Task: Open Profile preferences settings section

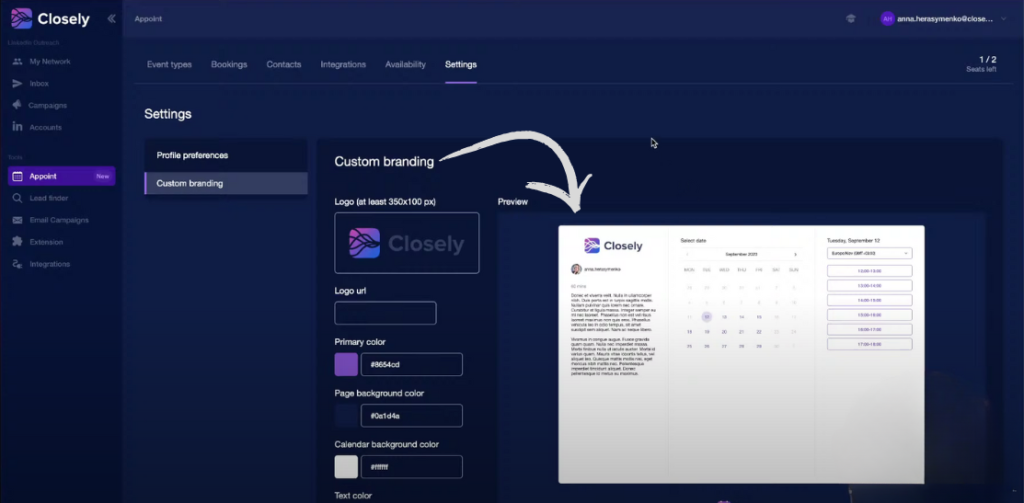Action: [x=226, y=155]
